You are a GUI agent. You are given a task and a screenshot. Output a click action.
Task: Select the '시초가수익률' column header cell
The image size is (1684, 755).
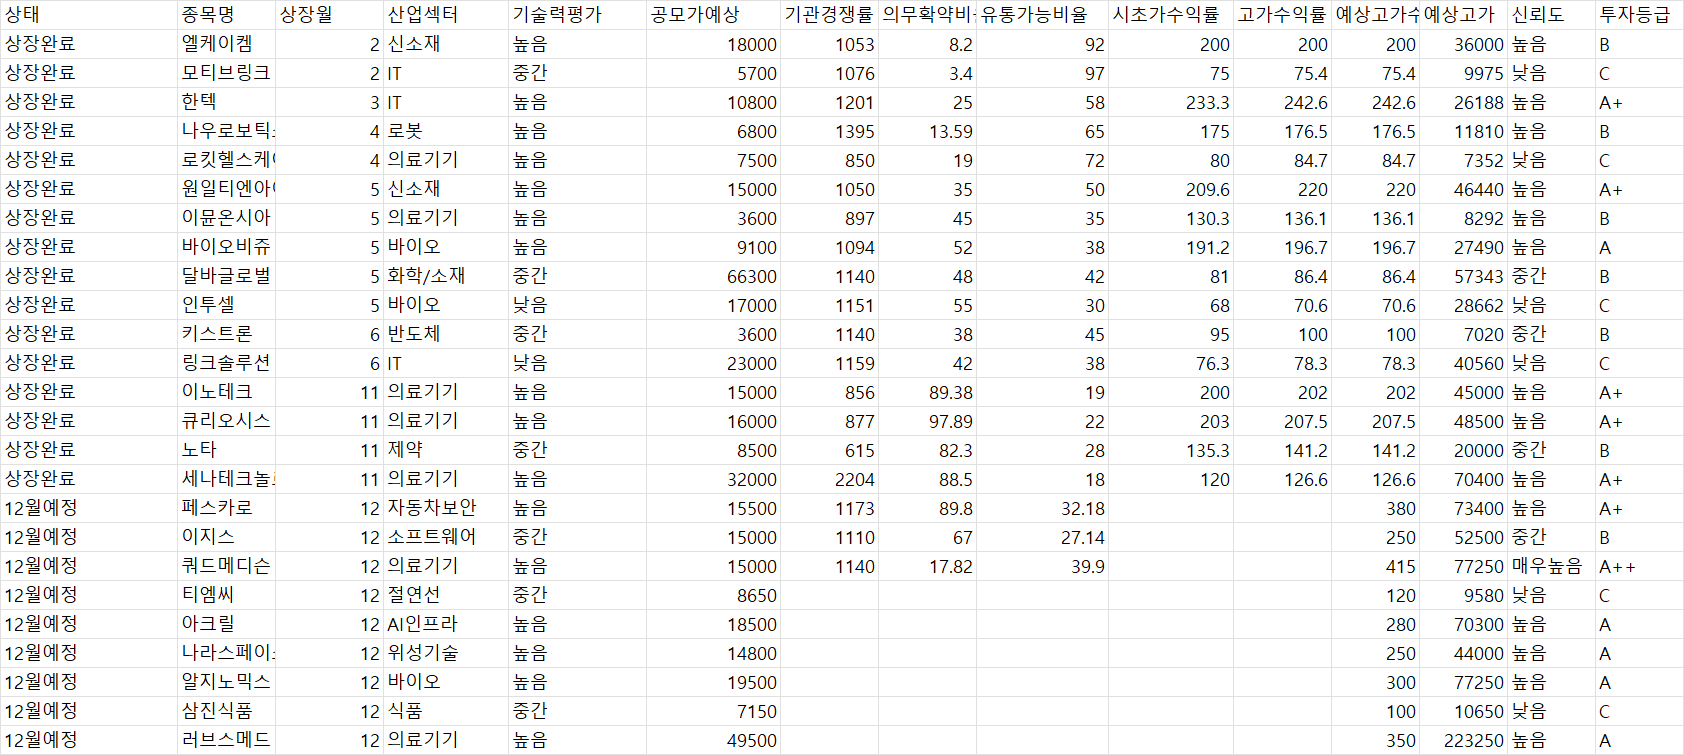(1170, 15)
